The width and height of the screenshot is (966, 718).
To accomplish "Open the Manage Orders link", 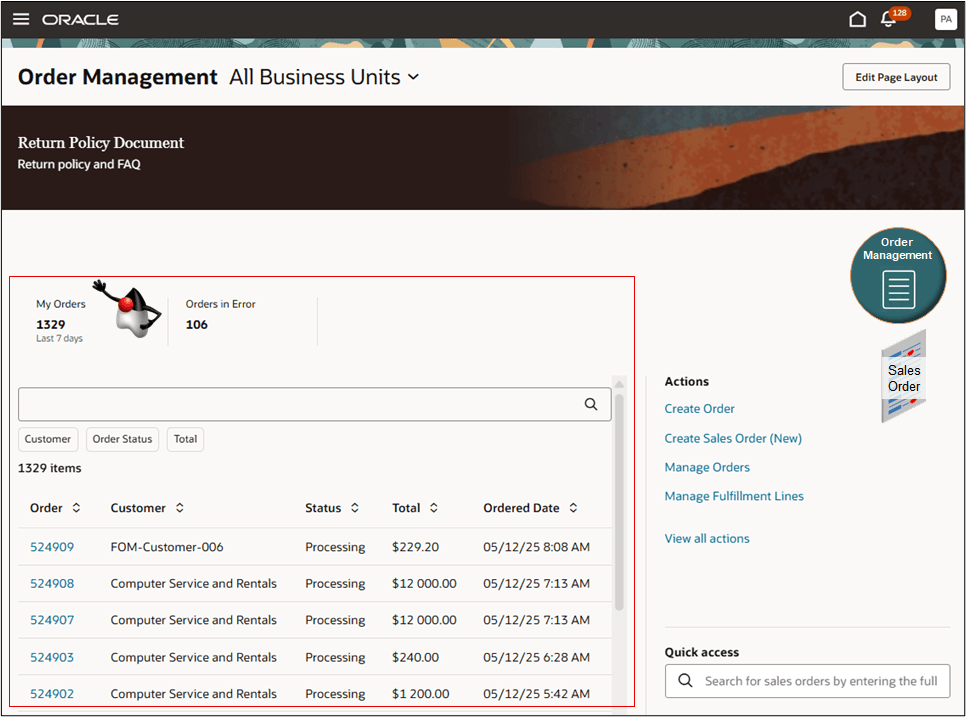I will tap(707, 467).
